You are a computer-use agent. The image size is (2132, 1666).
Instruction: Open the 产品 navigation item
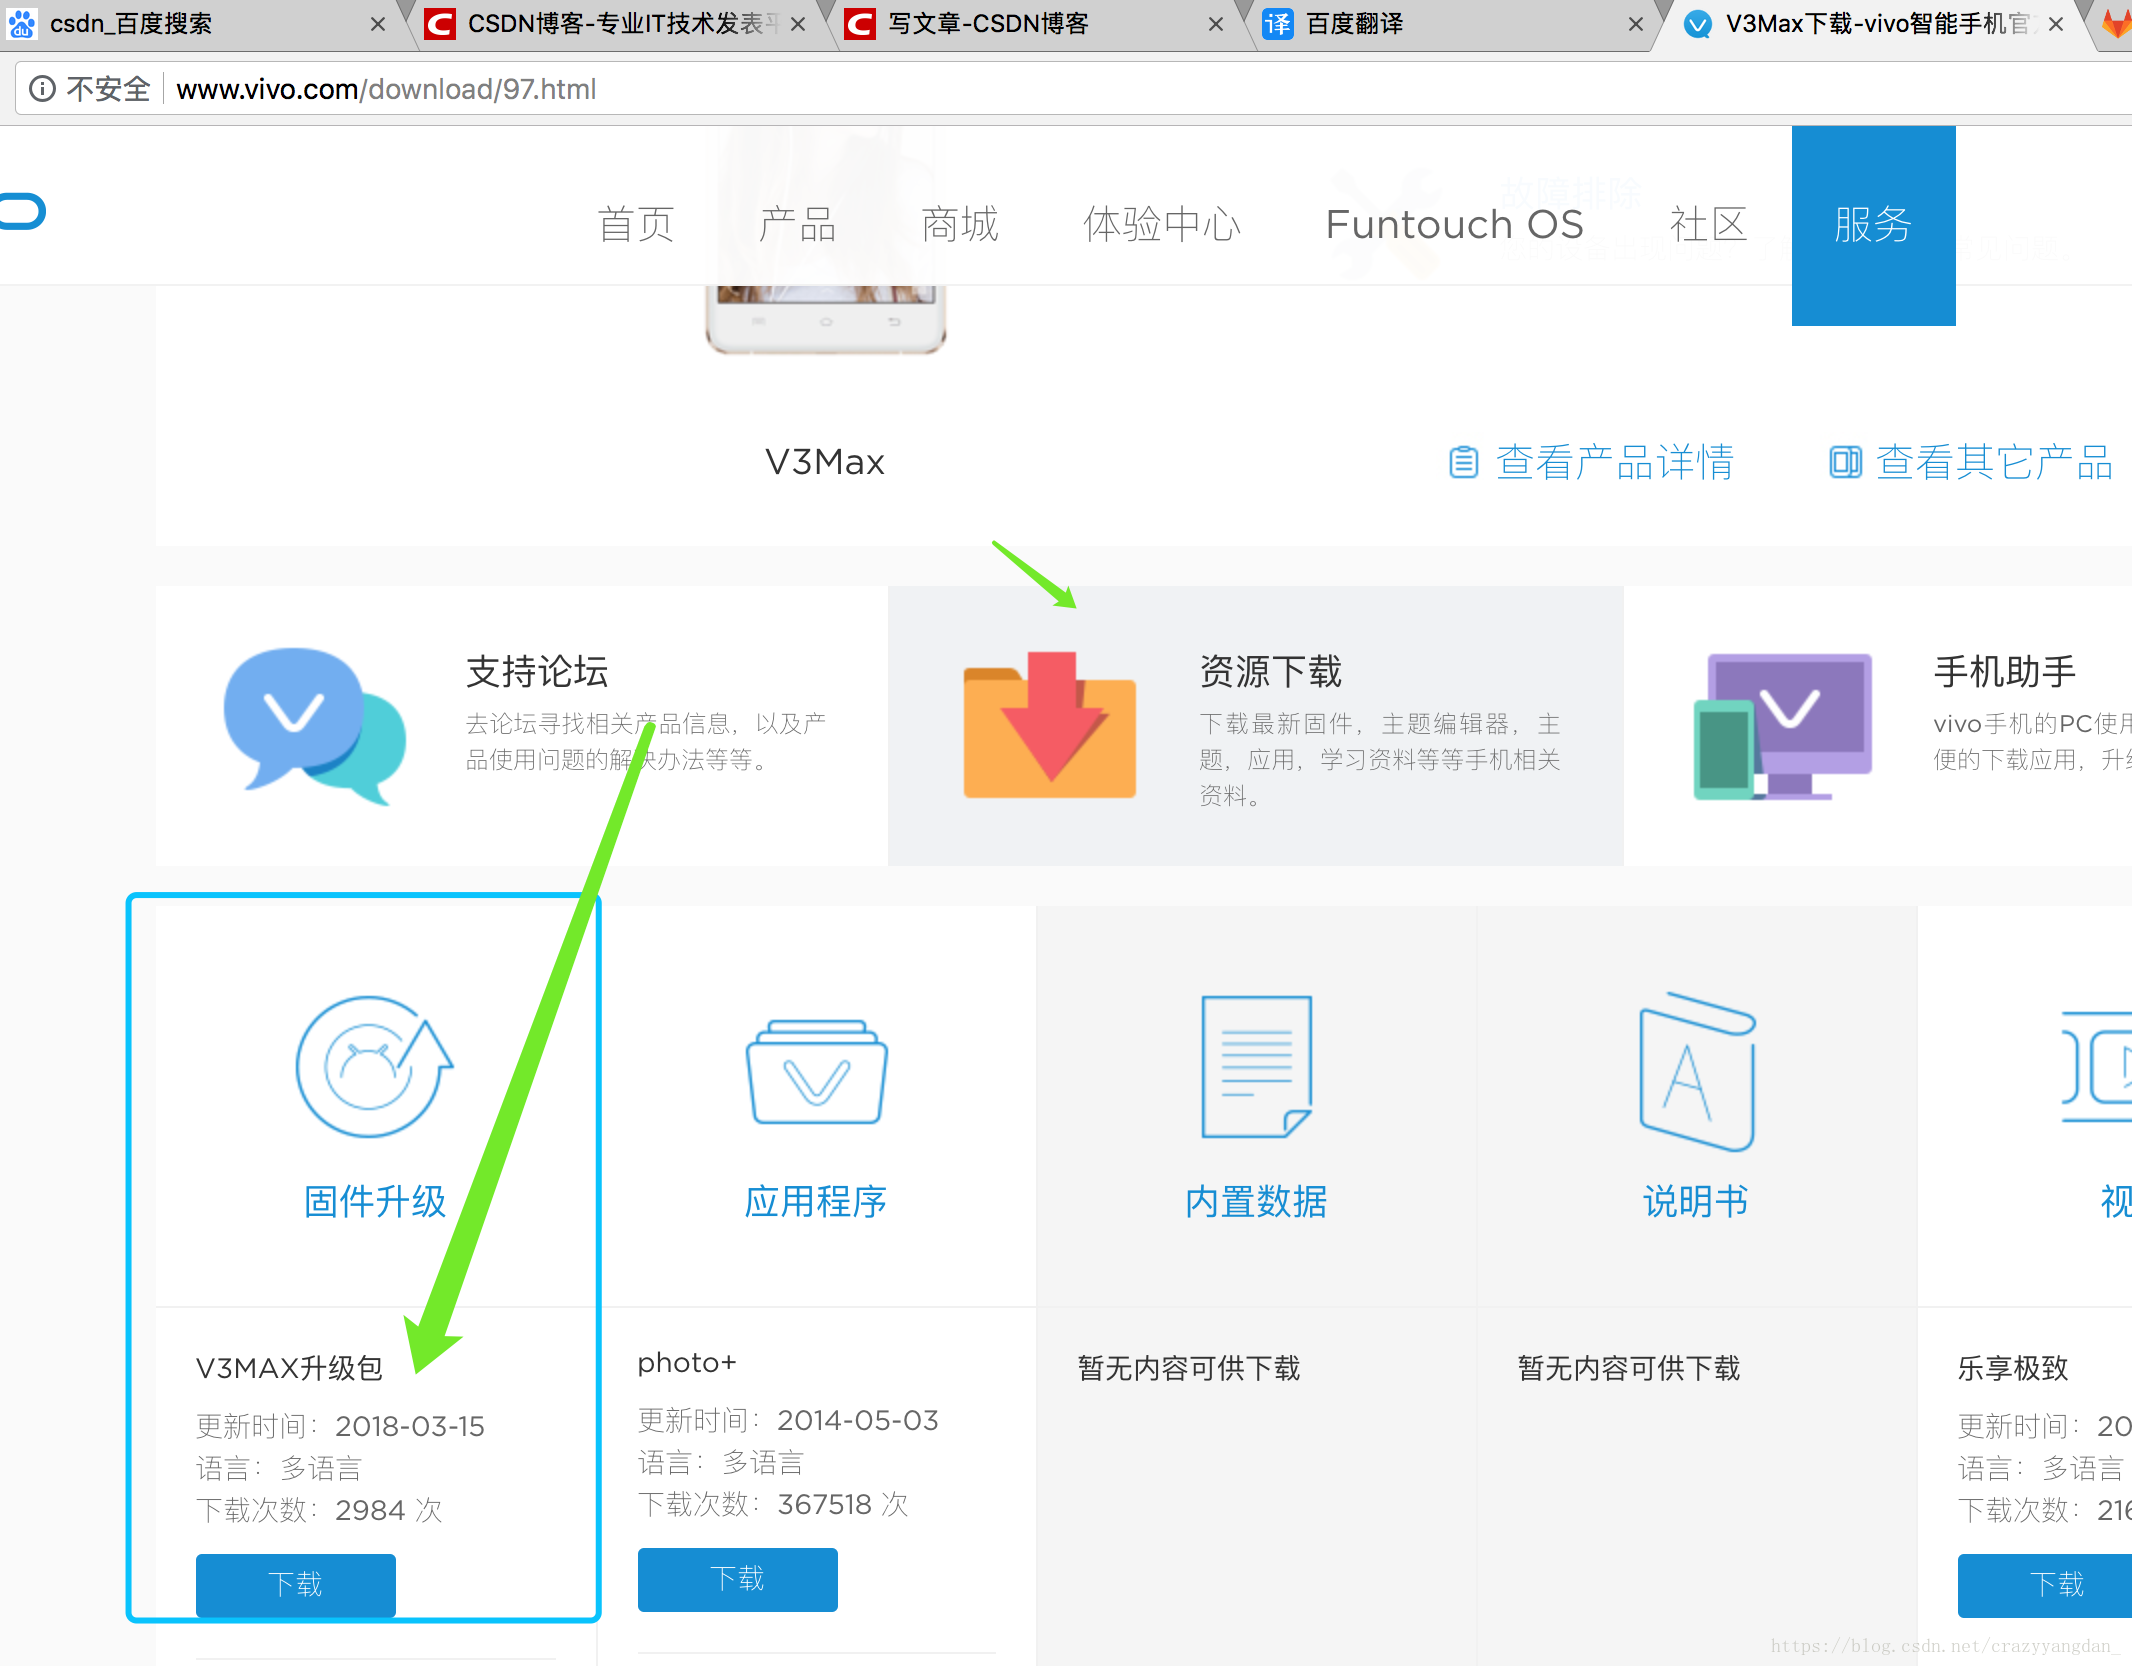click(x=797, y=224)
